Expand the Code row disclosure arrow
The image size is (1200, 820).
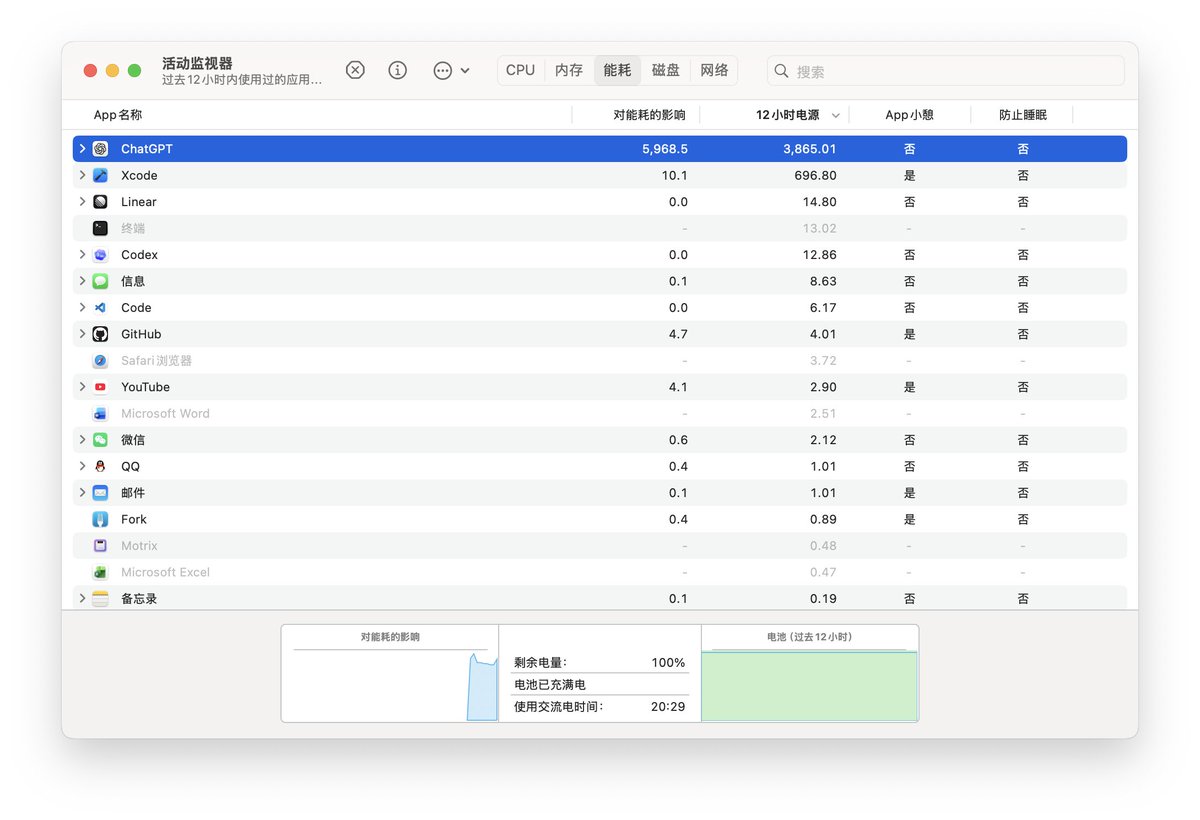(x=82, y=308)
